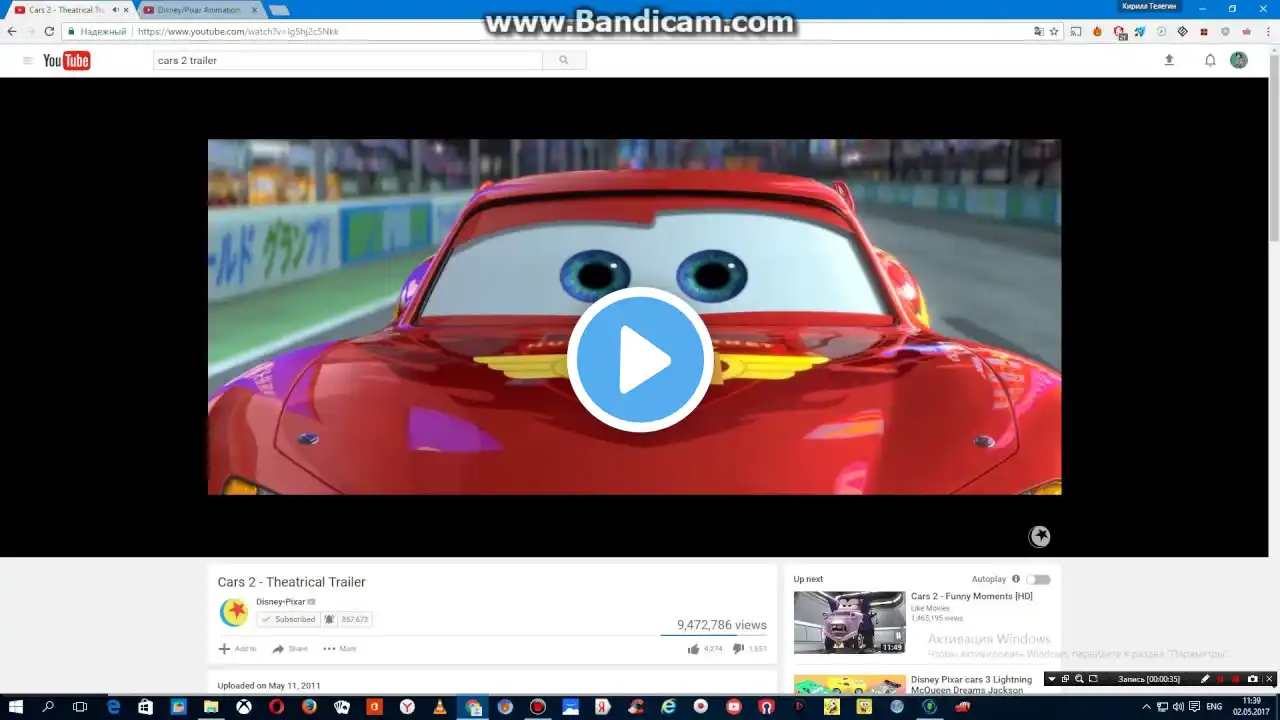The height and width of the screenshot is (720, 1280).
Task: Open the red Opera browser taskbar icon
Action: [x=276, y=707]
